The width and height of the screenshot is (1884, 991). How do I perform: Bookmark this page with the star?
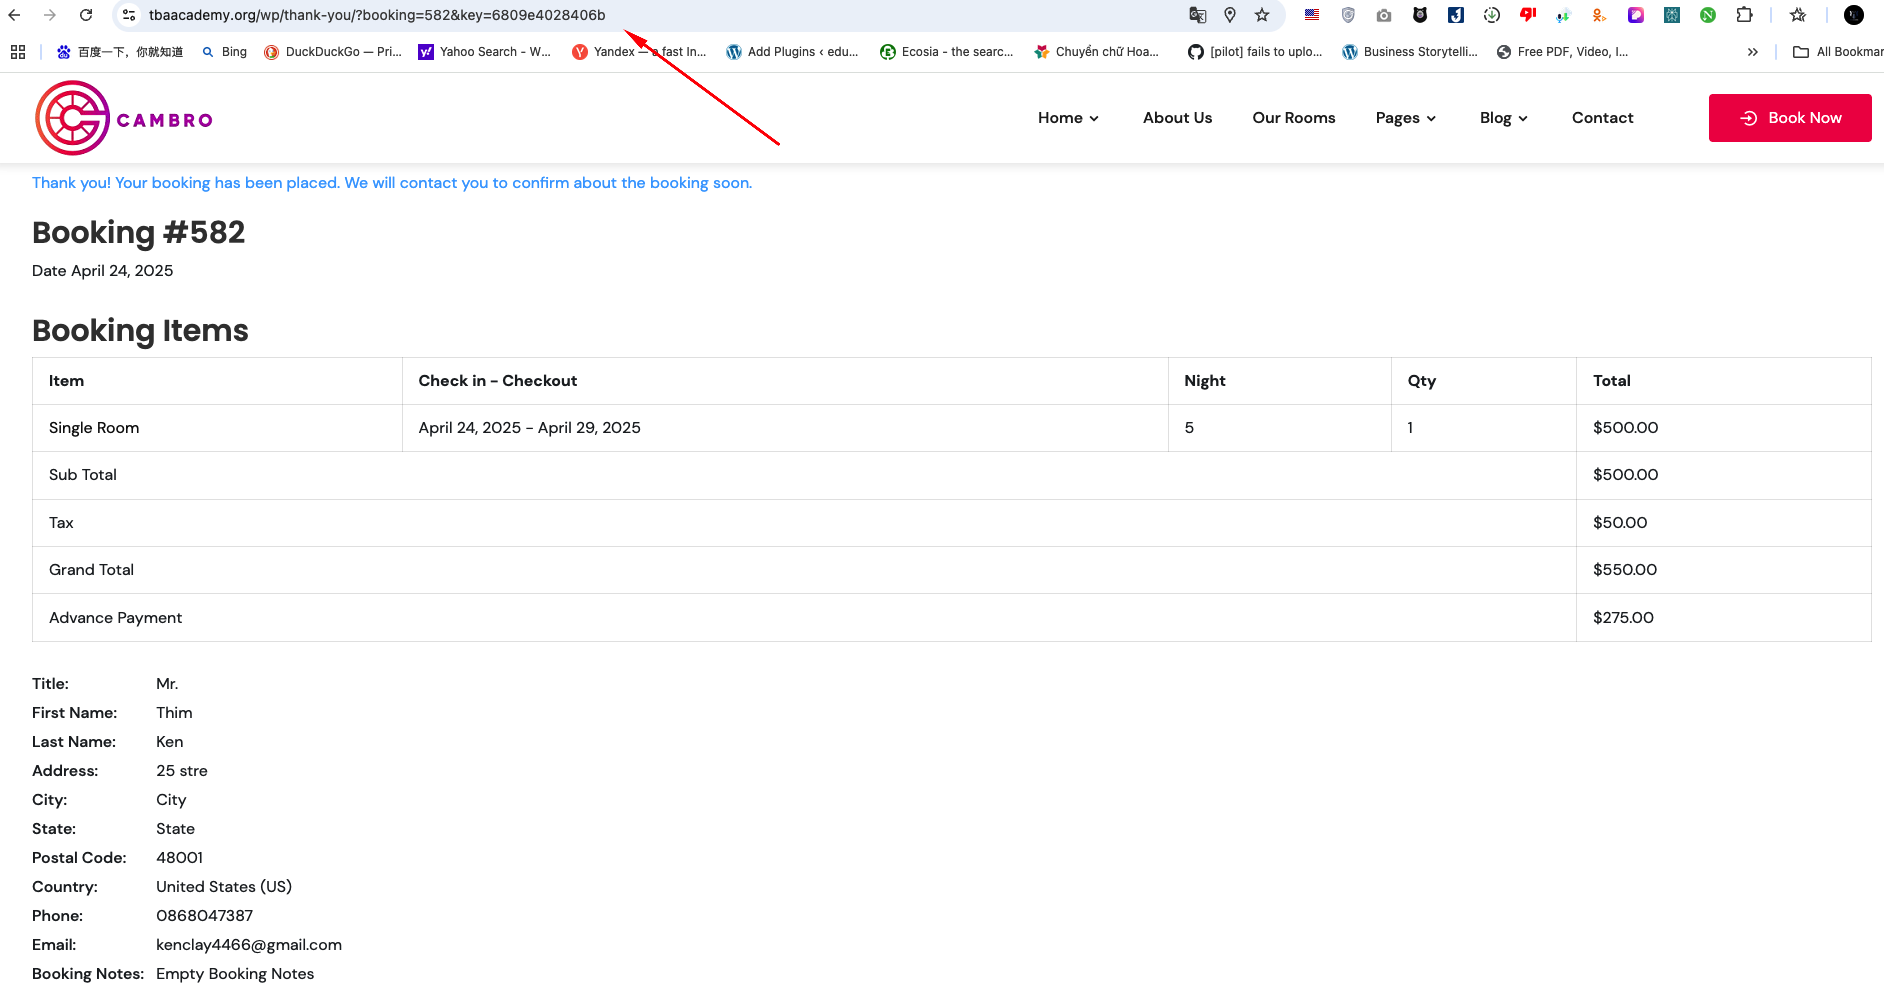[1262, 15]
